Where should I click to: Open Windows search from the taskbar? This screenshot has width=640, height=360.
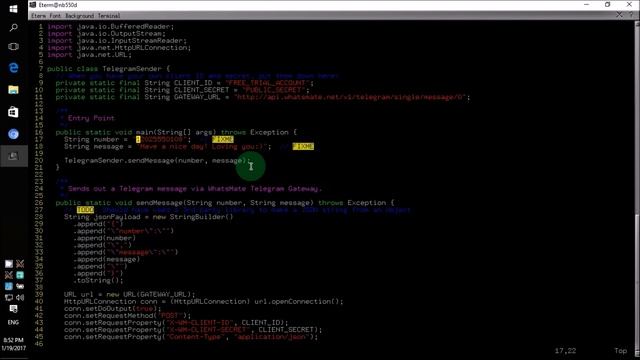(x=13, y=27)
